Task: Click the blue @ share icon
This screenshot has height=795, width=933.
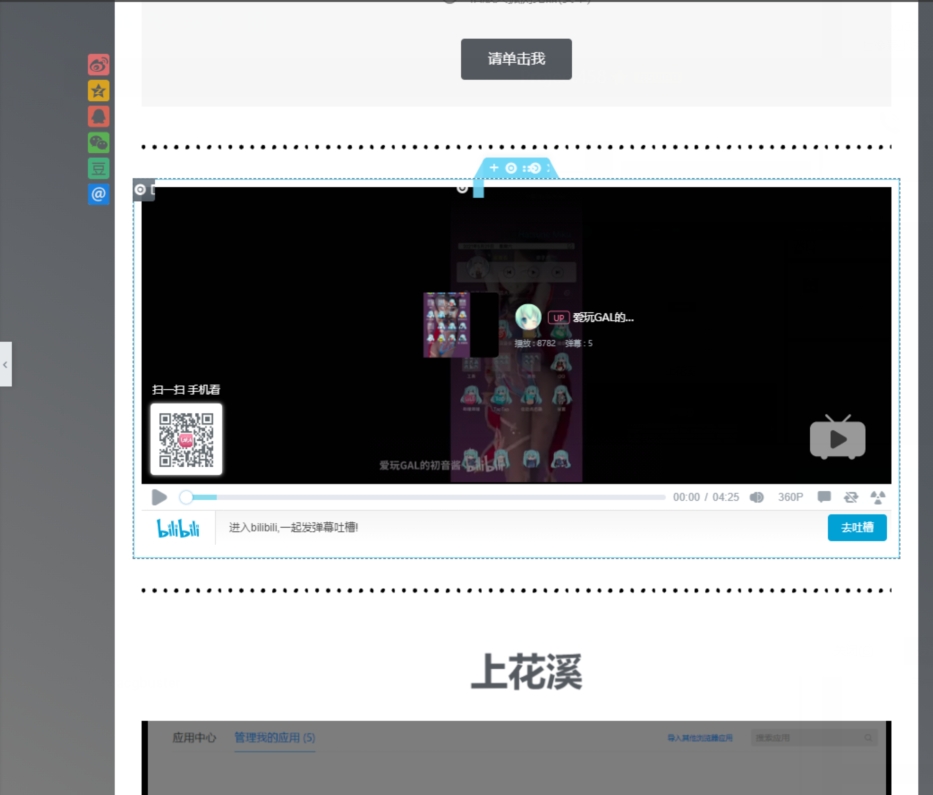Action: coord(99,193)
